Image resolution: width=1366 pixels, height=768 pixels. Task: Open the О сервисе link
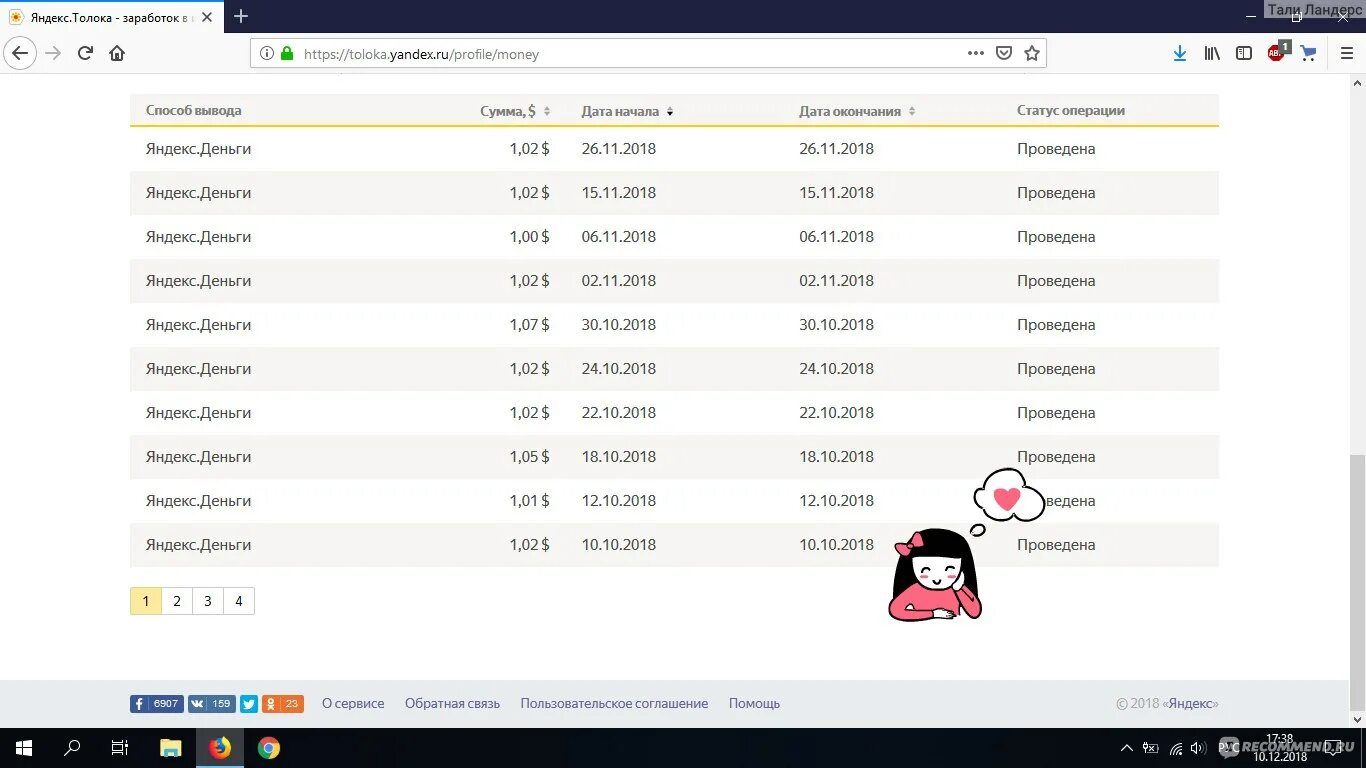353,704
